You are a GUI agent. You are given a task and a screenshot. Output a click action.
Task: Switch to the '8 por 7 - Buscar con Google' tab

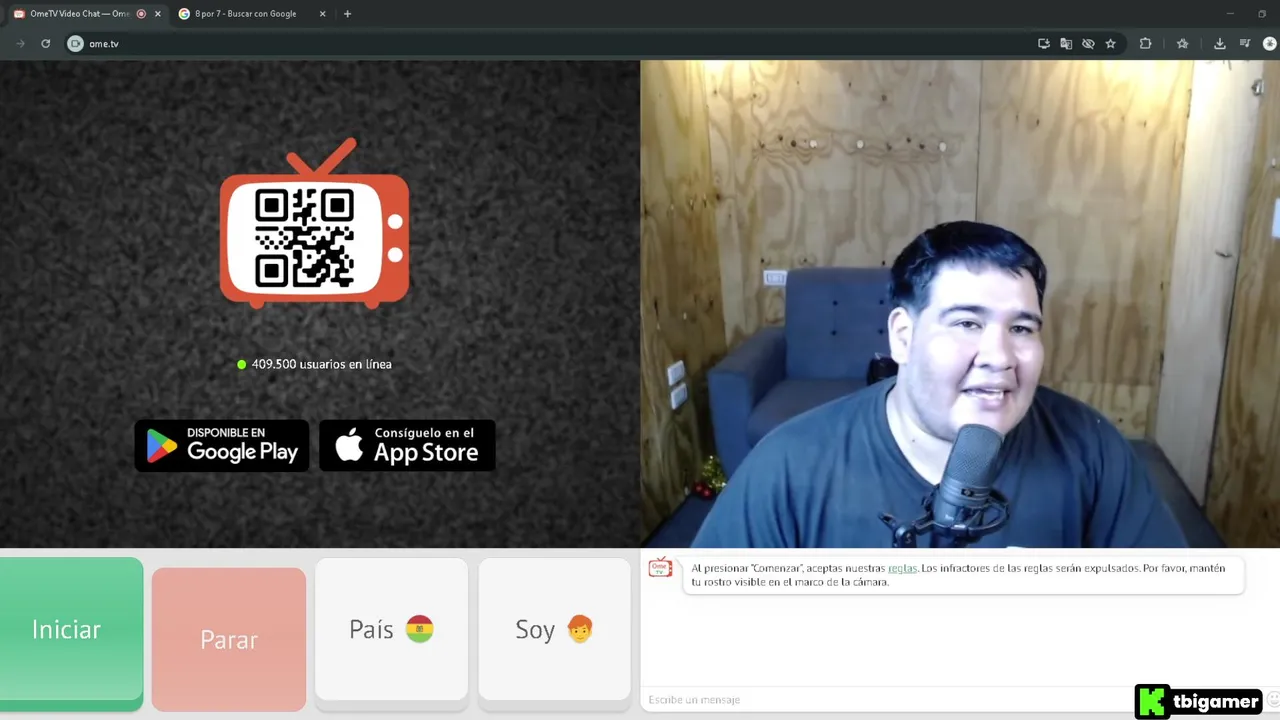(246, 14)
